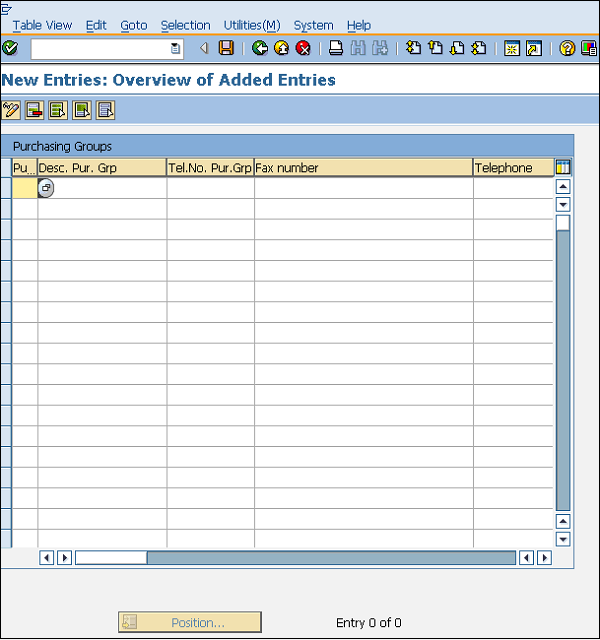Open the Utilities(M) menu
600x640 pixels.
pyautogui.click(x=252, y=25)
